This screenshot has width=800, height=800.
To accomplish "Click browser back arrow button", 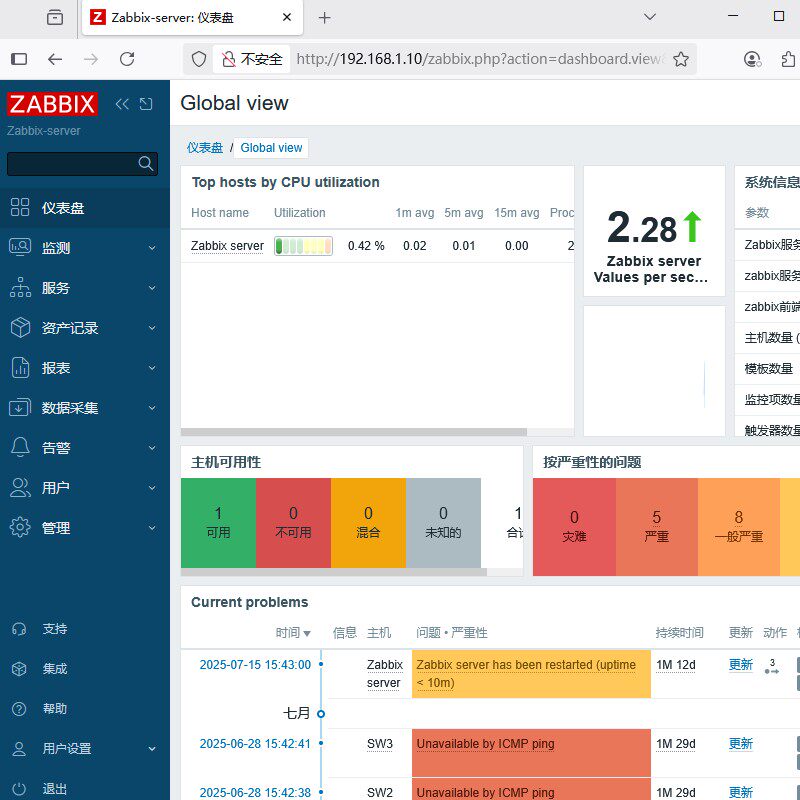I will 55,59.
